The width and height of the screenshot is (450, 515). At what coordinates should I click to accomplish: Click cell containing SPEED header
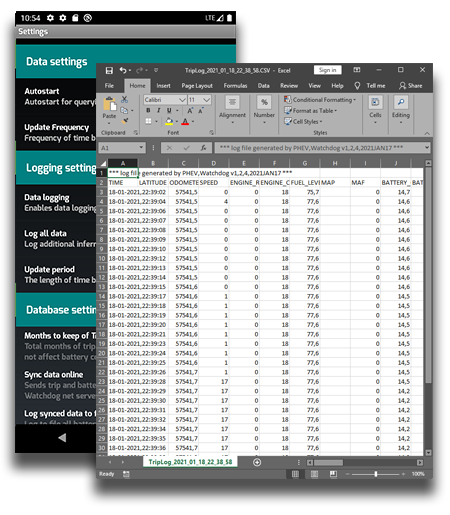tap(213, 183)
